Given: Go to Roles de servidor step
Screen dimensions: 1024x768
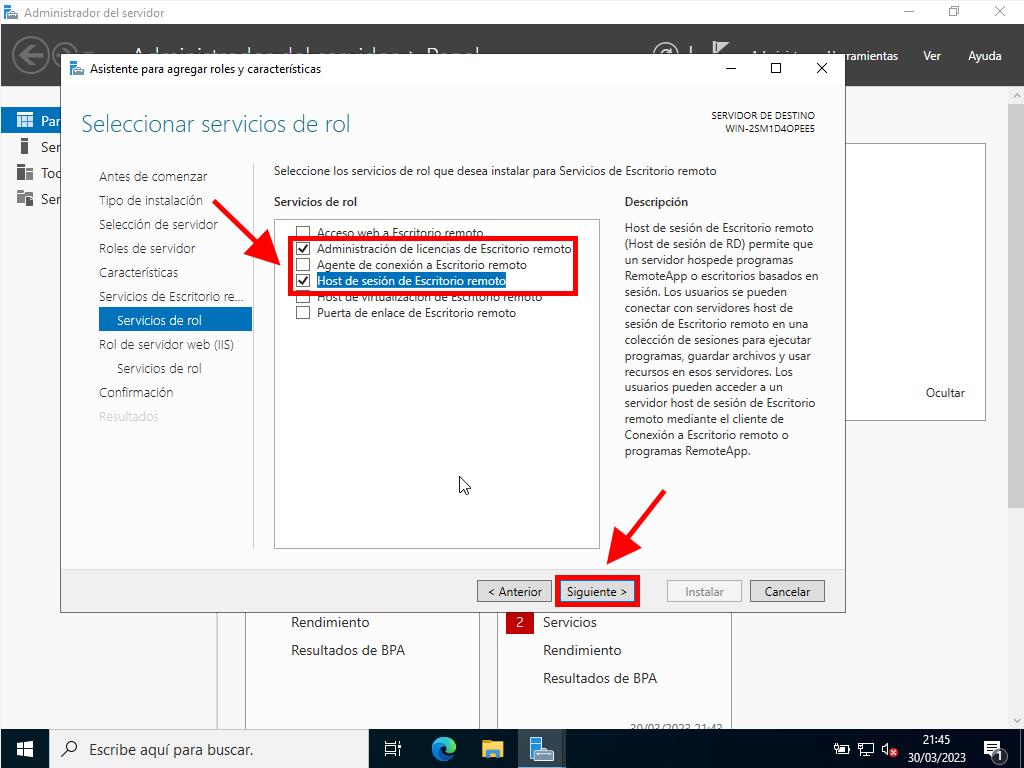Looking at the screenshot, I should pyautogui.click(x=147, y=248).
